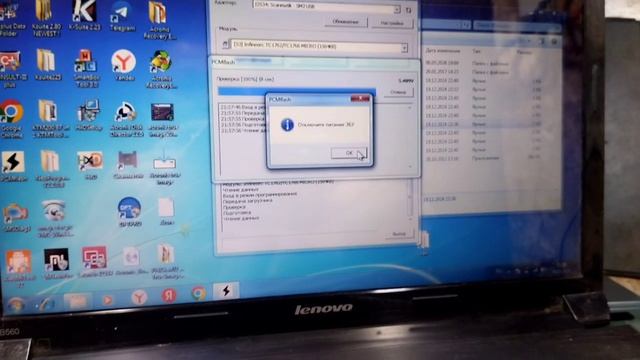Open the K-Suite 2.23 desktop shortcut
Screen dimensions: 640x360
click(x=84, y=16)
